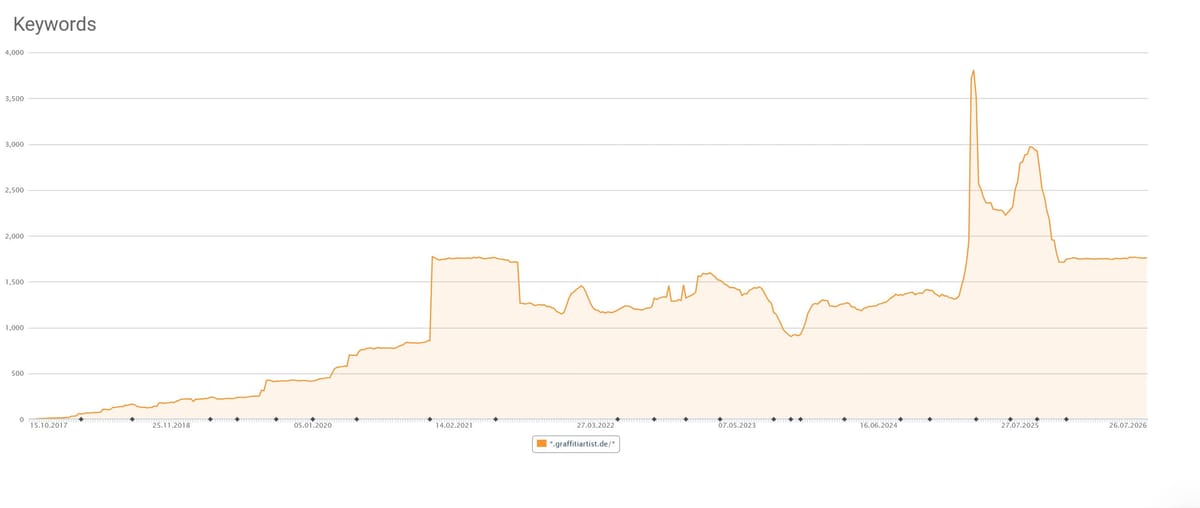Select the 500 y-axis label
Image resolution: width=1200 pixels, height=508 pixels.
(x=18, y=374)
